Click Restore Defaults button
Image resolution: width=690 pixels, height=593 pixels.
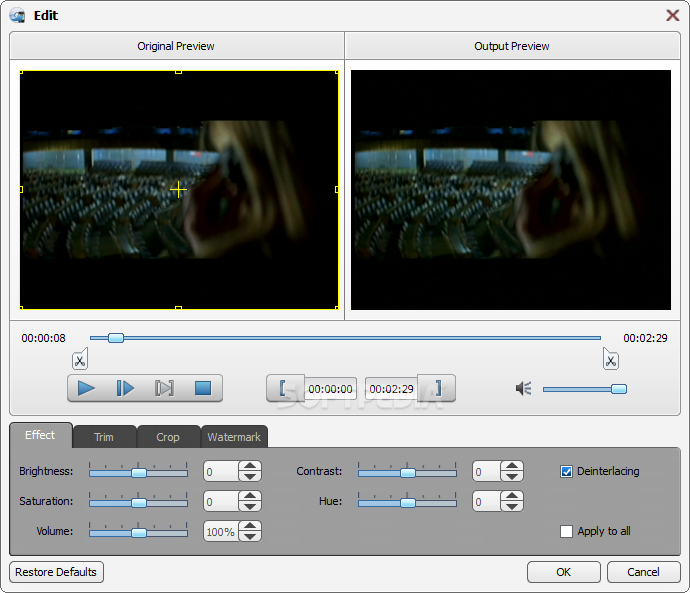point(56,572)
